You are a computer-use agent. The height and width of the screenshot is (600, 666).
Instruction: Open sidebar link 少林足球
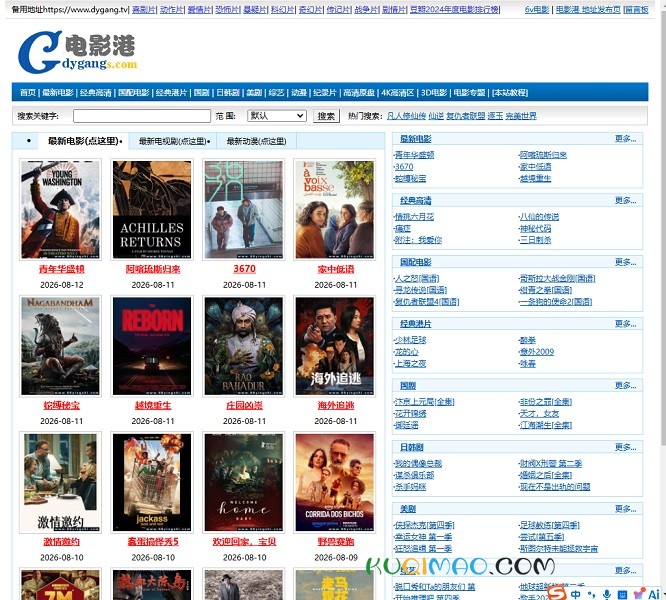tap(410, 340)
